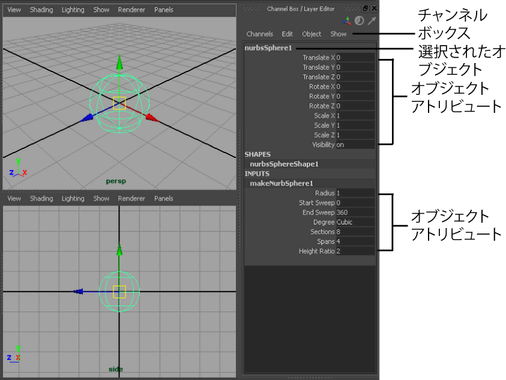Select the yellow center manipulator box in persp
506x380 pixels.
[119, 103]
